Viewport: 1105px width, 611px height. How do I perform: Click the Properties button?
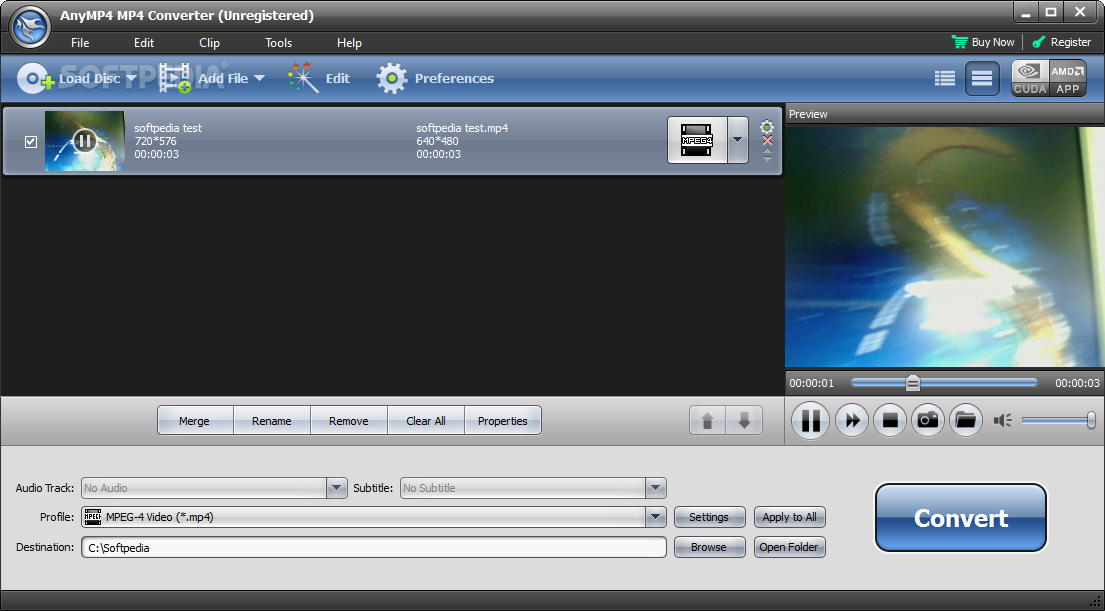502,421
